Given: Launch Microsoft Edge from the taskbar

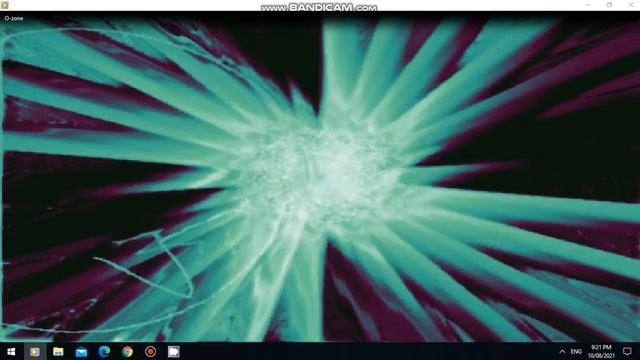Looking at the screenshot, I should coord(104,351).
